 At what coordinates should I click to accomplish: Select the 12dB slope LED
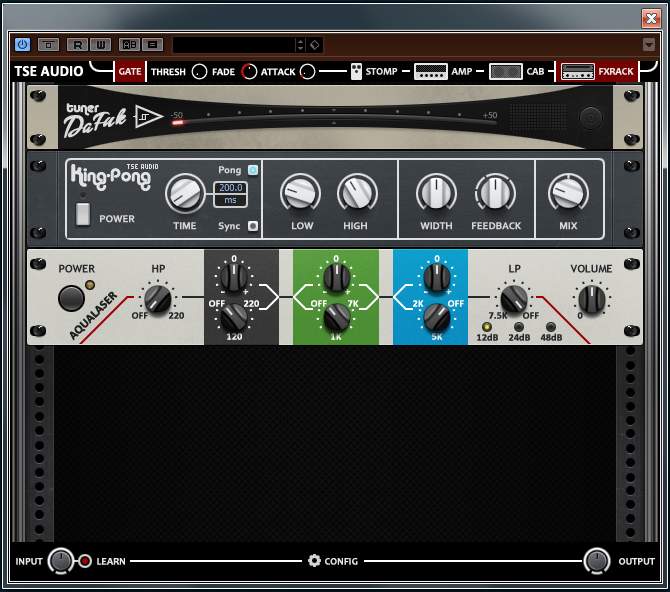486,327
